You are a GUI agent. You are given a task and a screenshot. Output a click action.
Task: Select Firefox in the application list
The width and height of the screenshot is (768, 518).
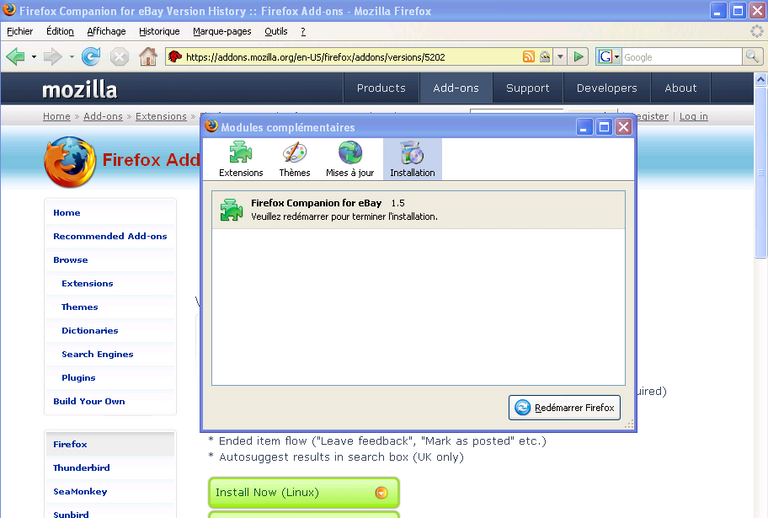pyautogui.click(x=110, y=444)
